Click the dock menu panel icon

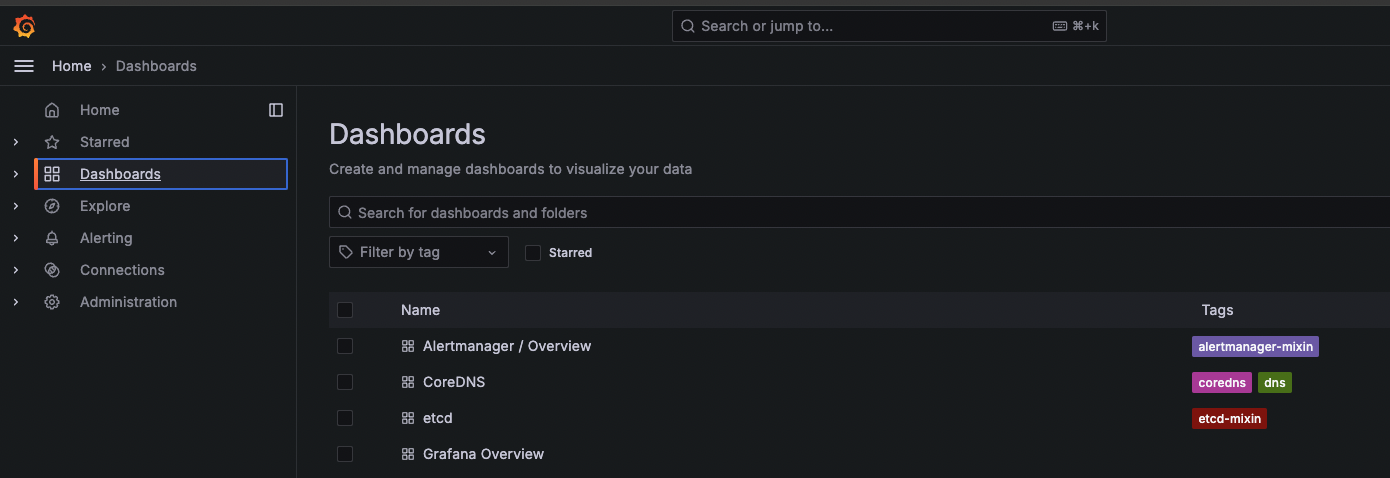tap(276, 110)
